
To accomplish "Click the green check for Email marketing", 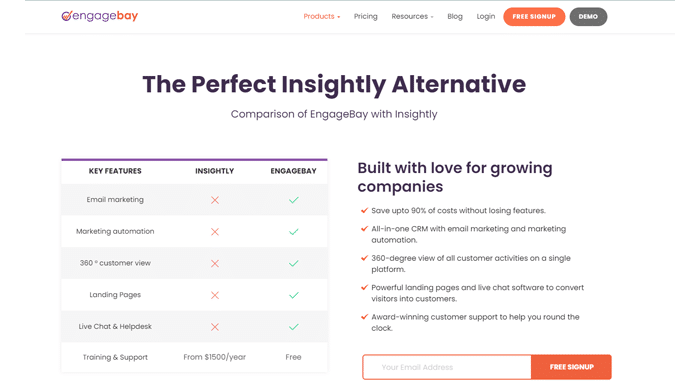I will (293, 200).
